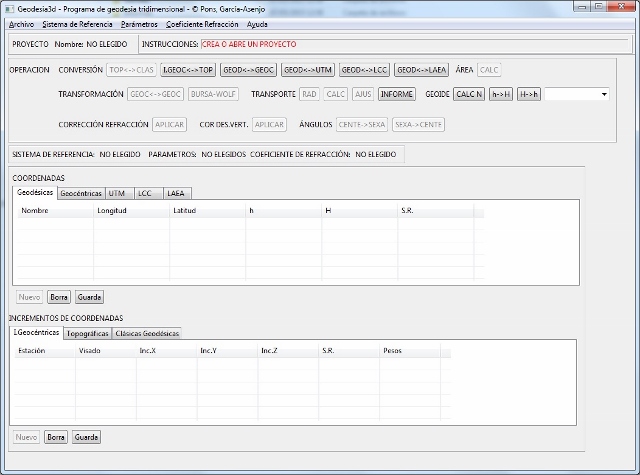Select the GEOD<->LCC conversion button
Image resolution: width=640 pixels, height=475 pixels.
tap(364, 70)
